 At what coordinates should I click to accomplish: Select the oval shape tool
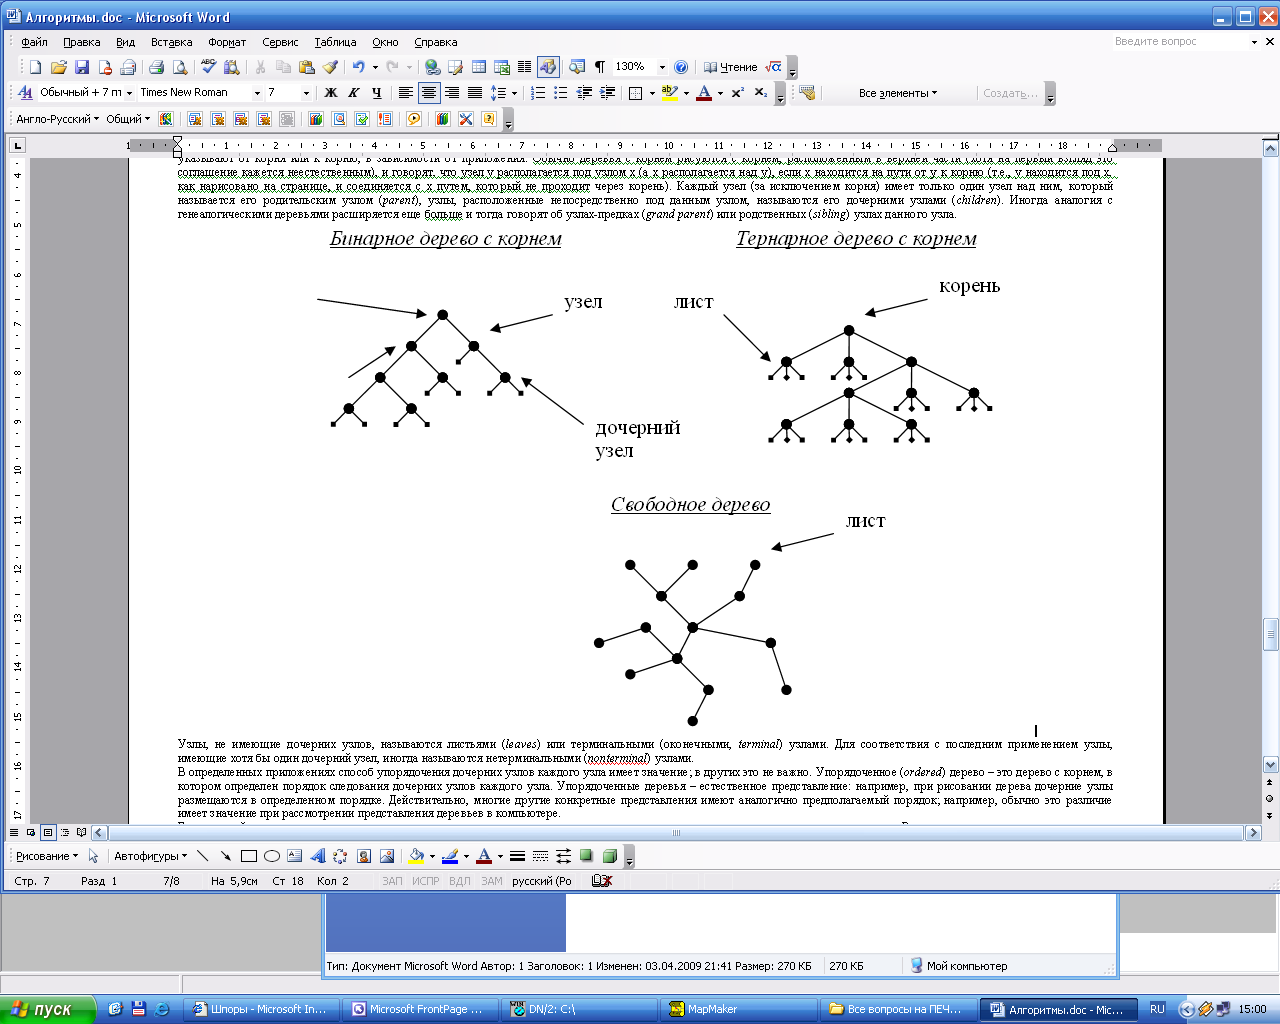(272, 856)
